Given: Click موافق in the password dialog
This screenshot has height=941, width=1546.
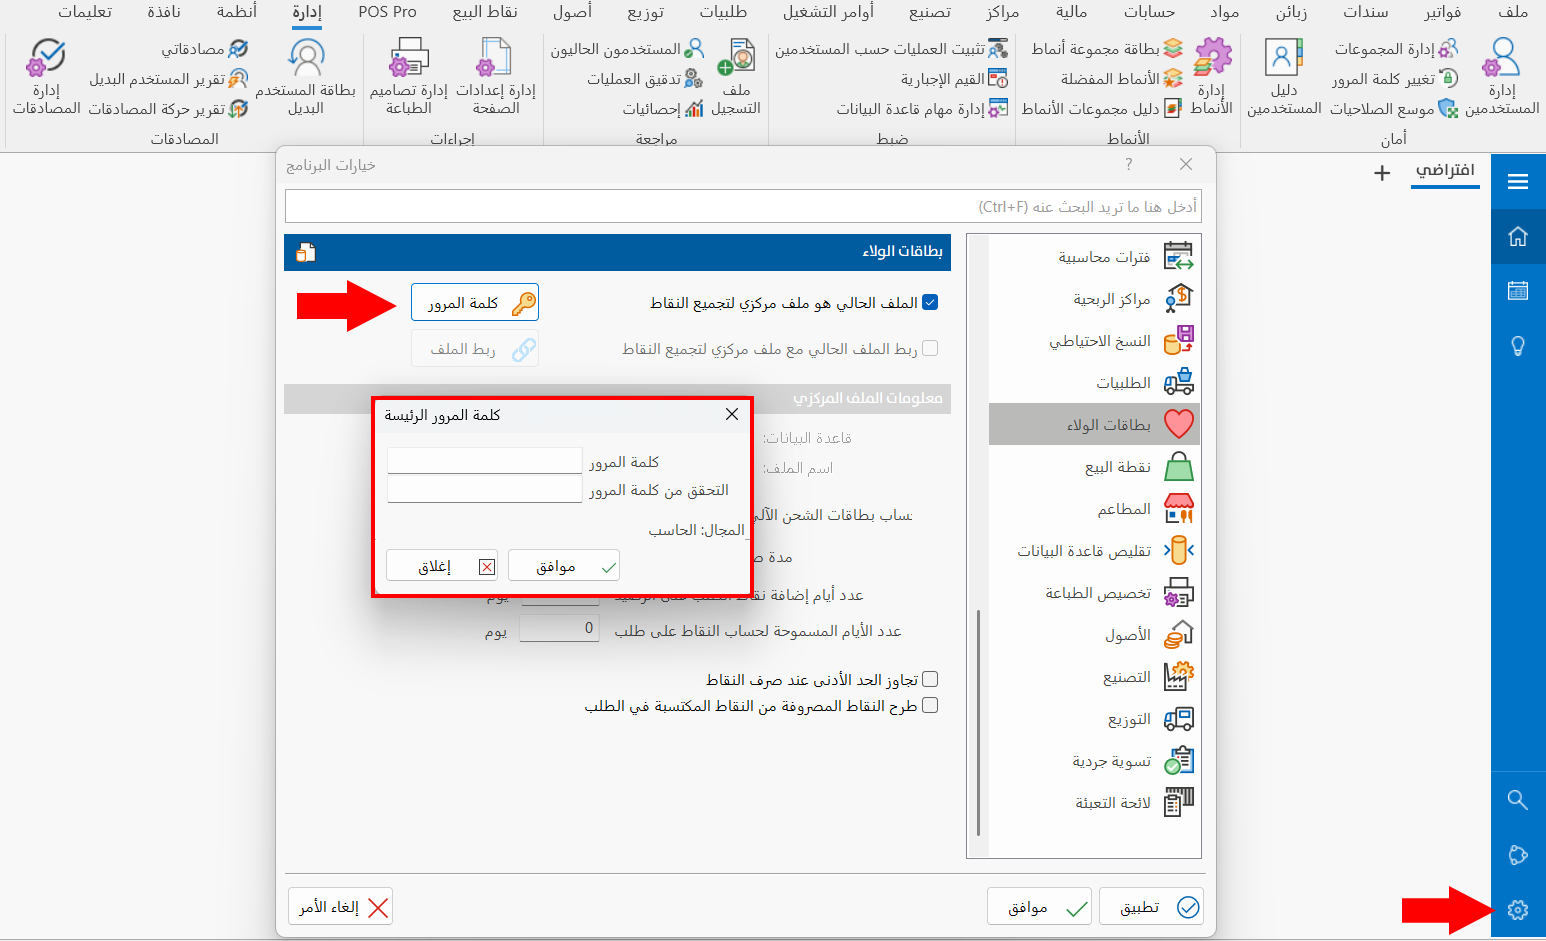Looking at the screenshot, I should (x=563, y=565).
